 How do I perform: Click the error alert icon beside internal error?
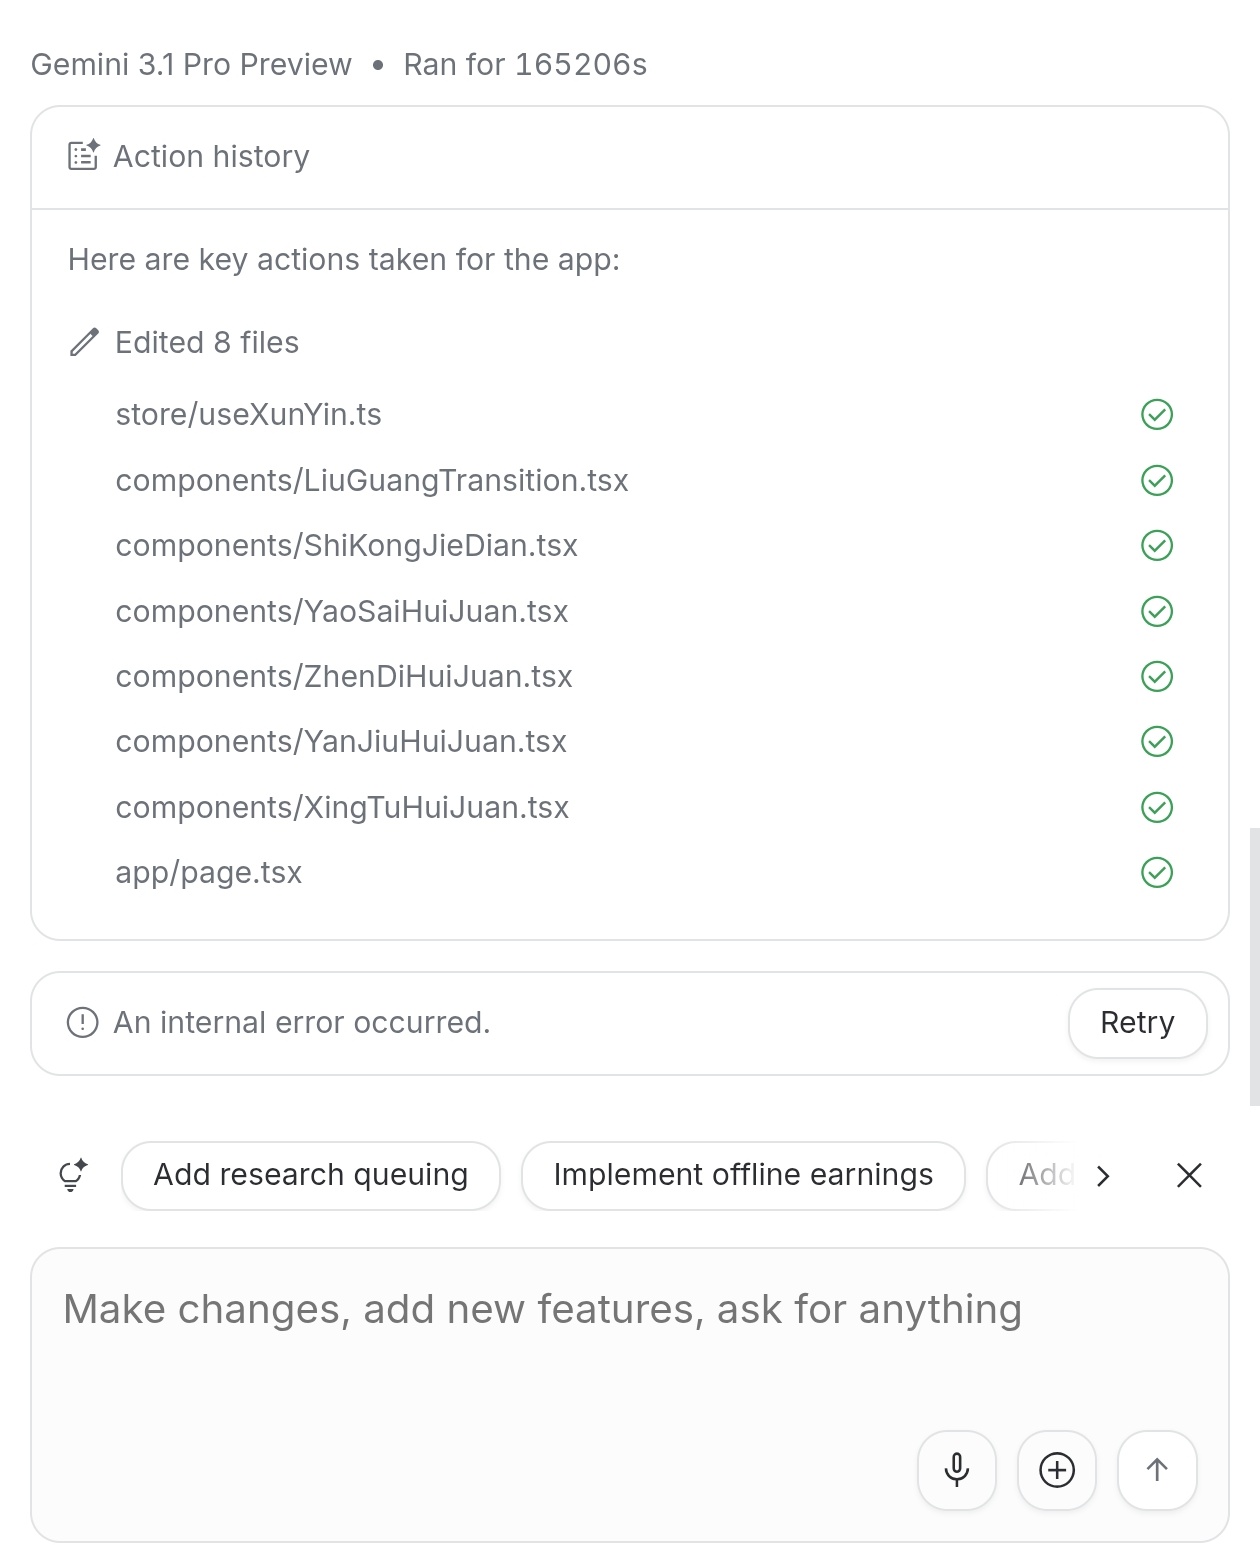click(x=82, y=1023)
